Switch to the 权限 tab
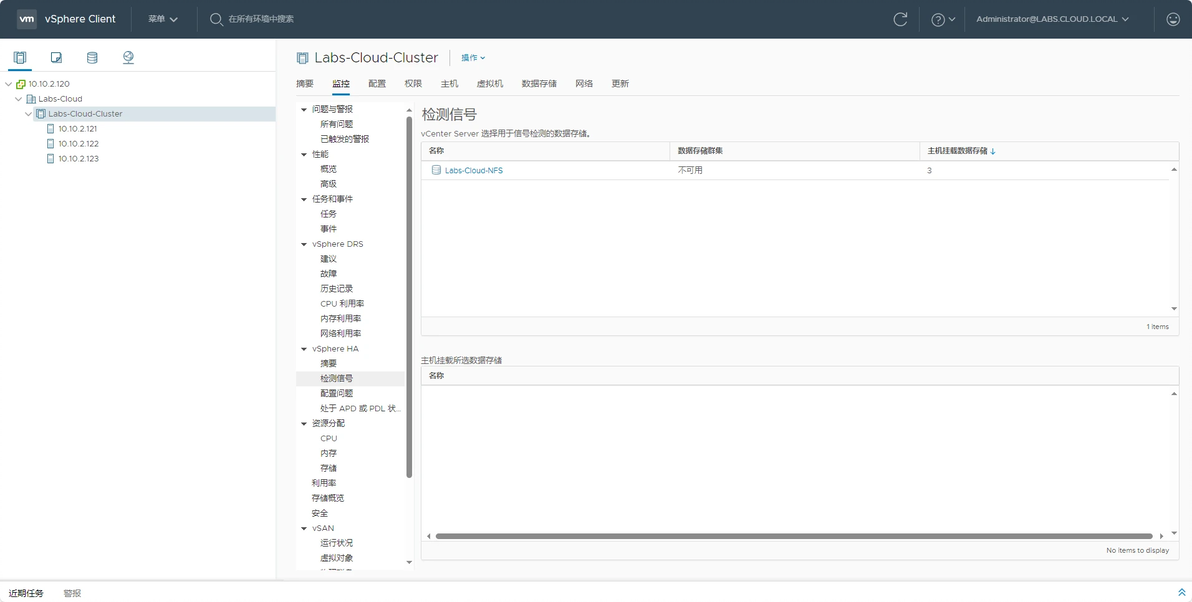1192x602 pixels. pyautogui.click(x=413, y=84)
